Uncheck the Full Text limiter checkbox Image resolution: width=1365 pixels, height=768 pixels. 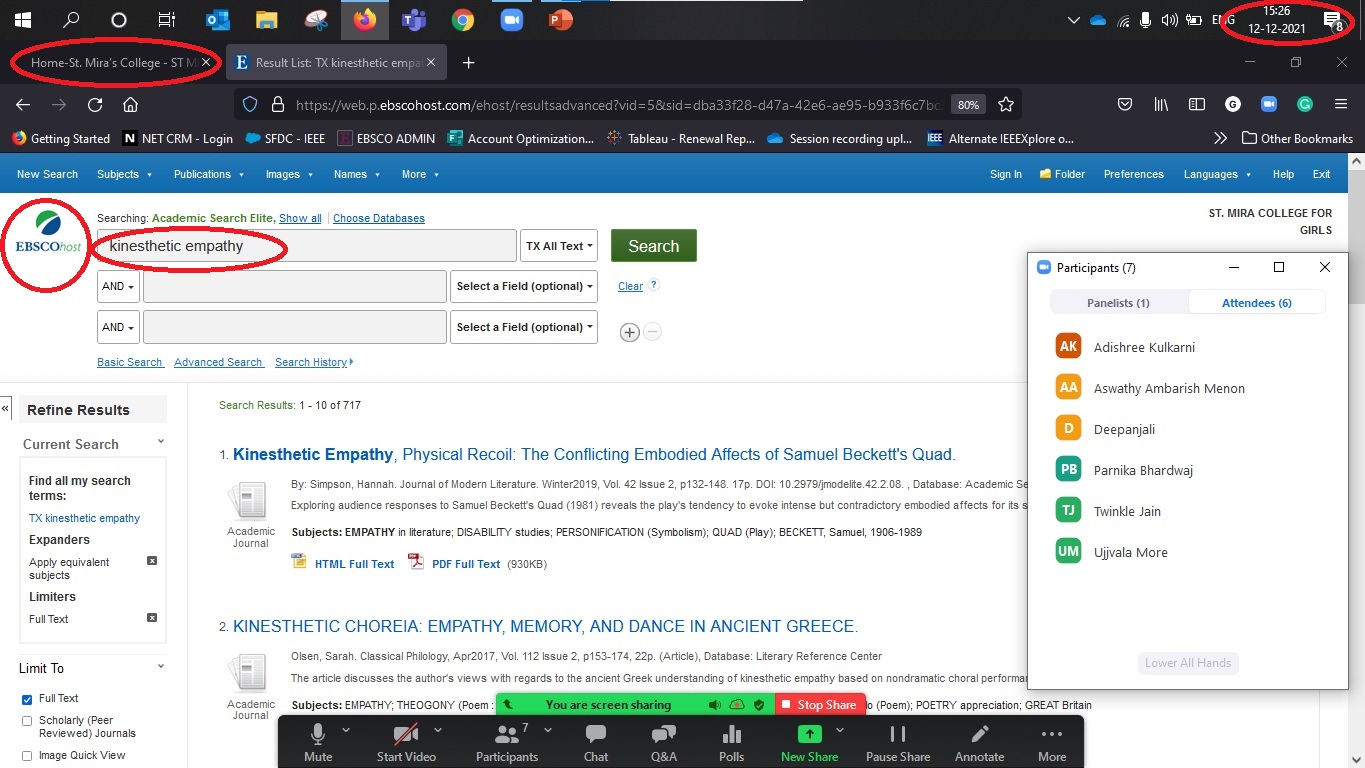27,699
